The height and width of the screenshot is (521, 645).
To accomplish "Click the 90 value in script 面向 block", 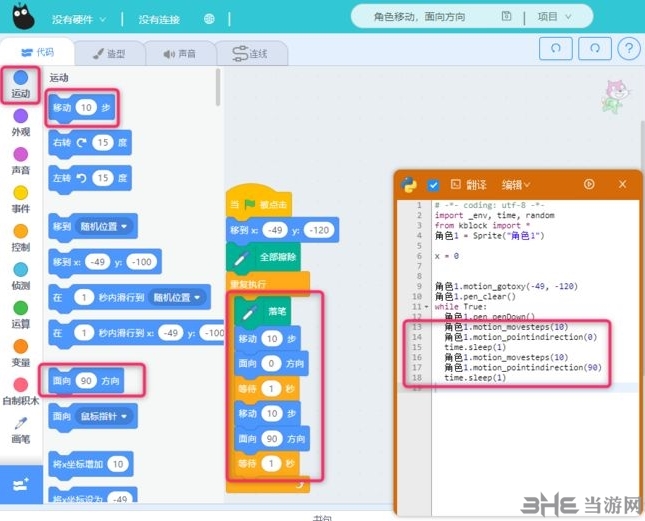I will [x=272, y=439].
